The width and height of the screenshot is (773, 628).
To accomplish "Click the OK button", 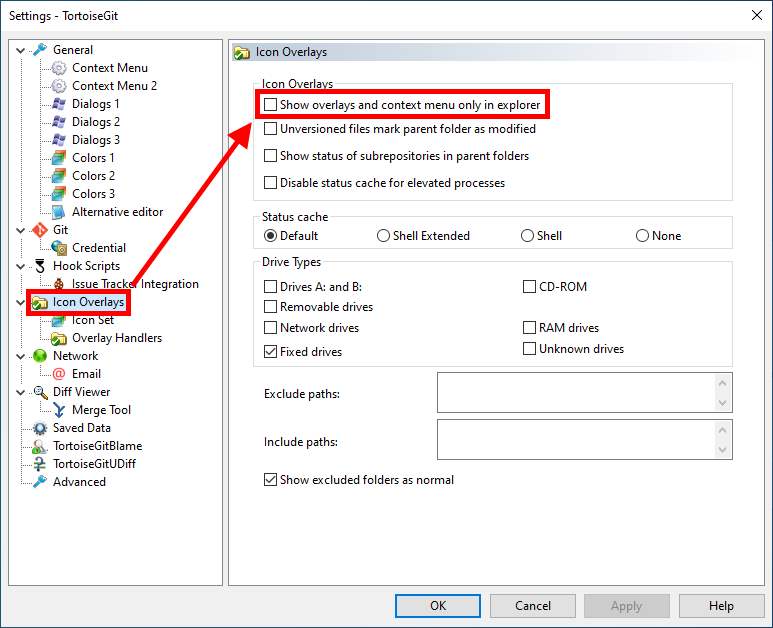I will (438, 606).
